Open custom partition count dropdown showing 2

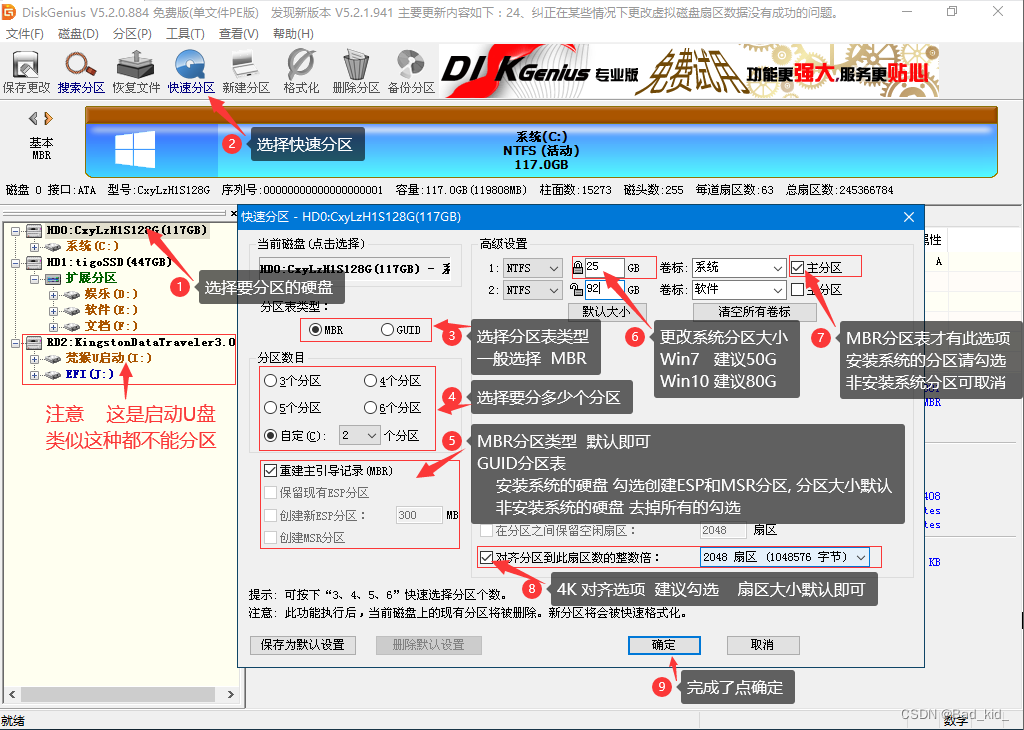359,435
